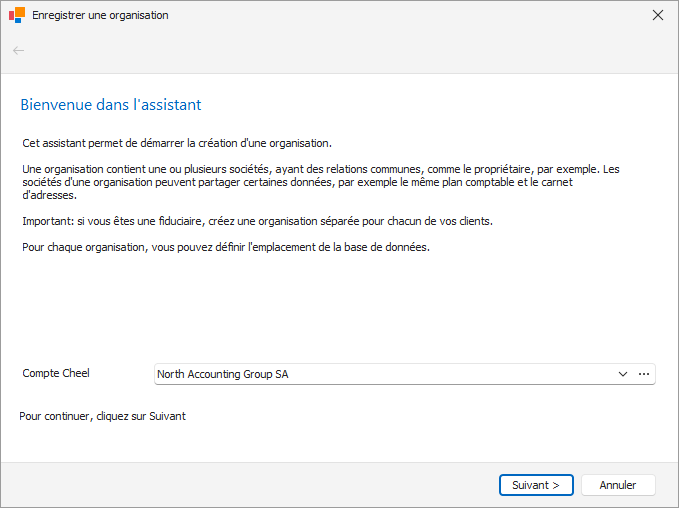The image size is (679, 508).
Task: Click the paragraph starting 'Une organisation contient'
Action: click(x=321, y=182)
